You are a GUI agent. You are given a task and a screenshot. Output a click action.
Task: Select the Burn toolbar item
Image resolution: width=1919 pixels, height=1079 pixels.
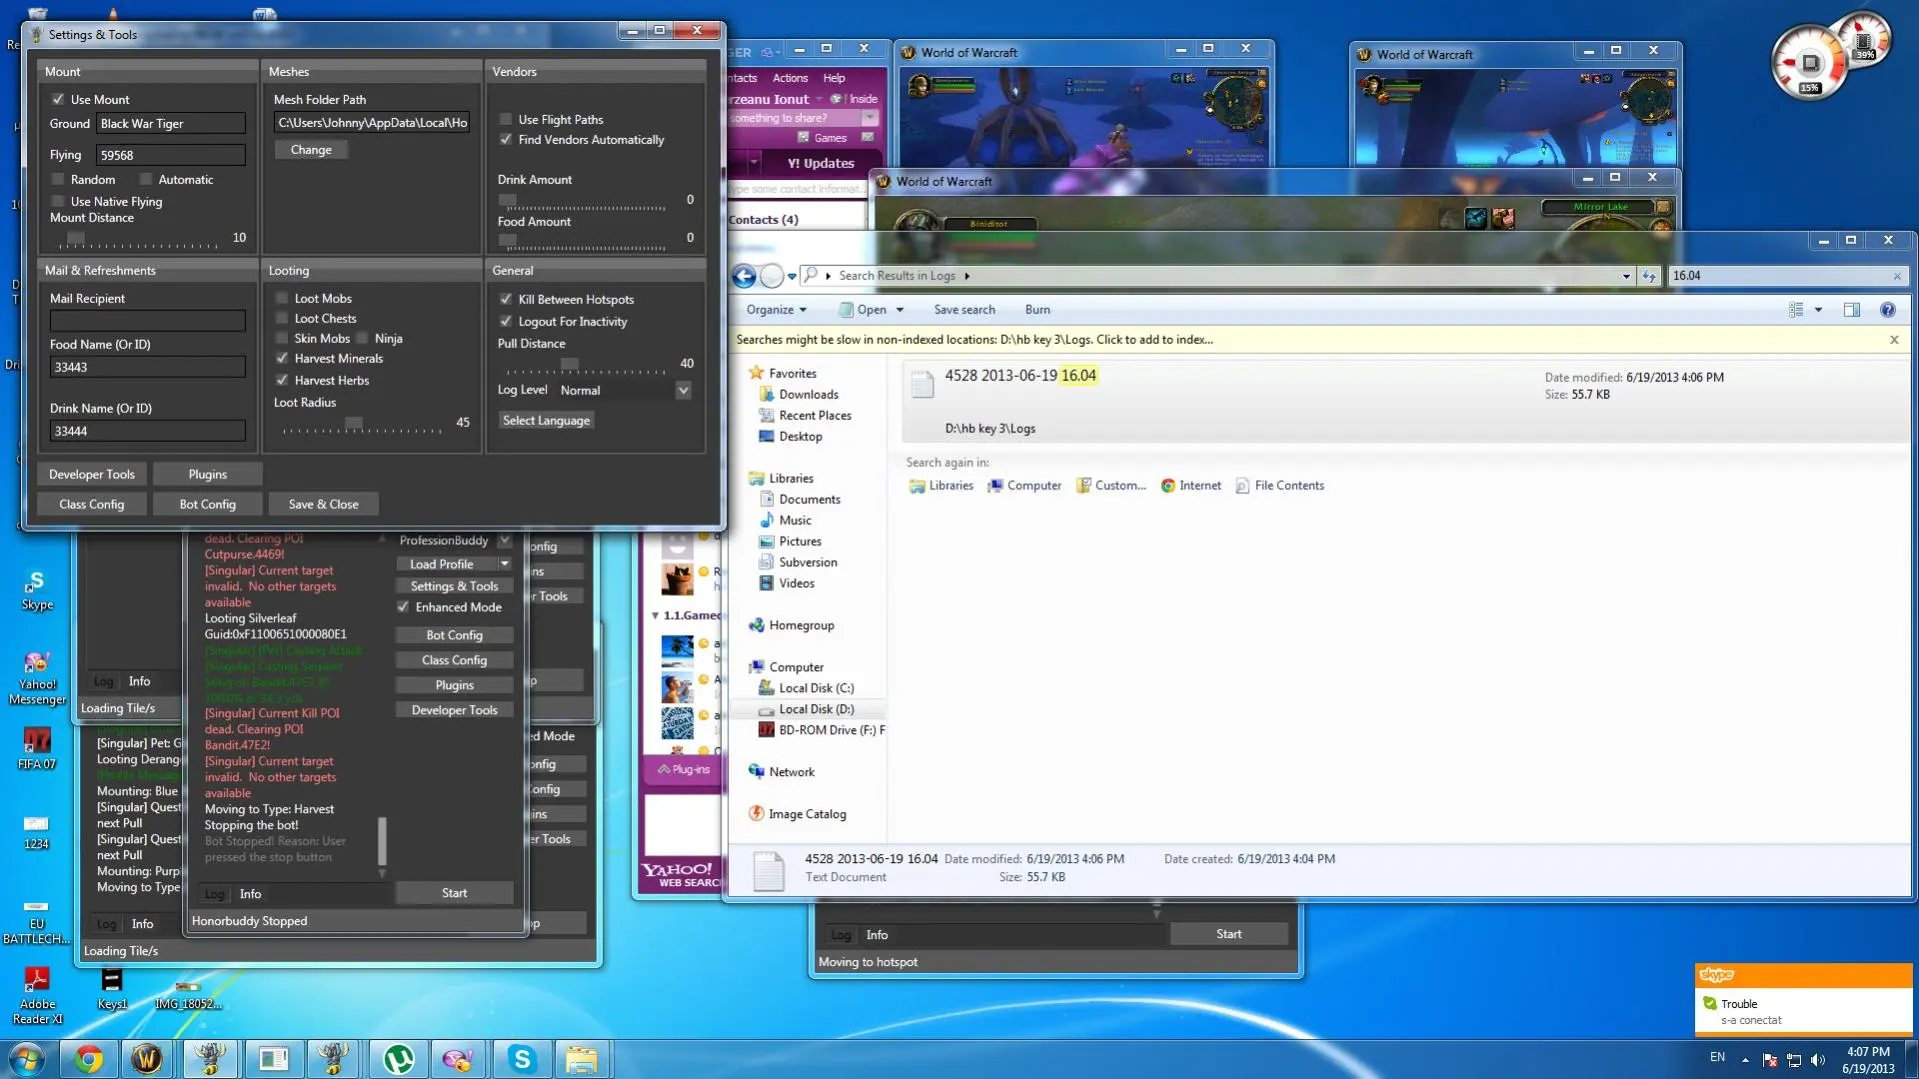pyautogui.click(x=1037, y=310)
